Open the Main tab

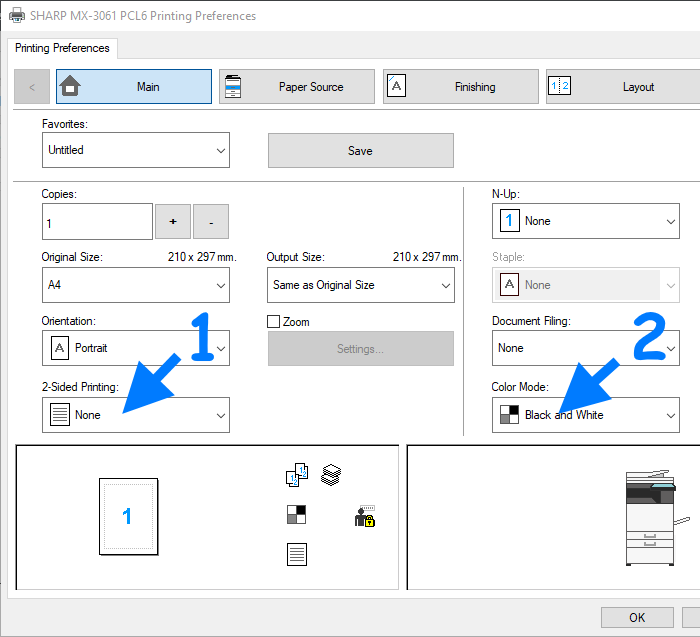click(x=134, y=87)
